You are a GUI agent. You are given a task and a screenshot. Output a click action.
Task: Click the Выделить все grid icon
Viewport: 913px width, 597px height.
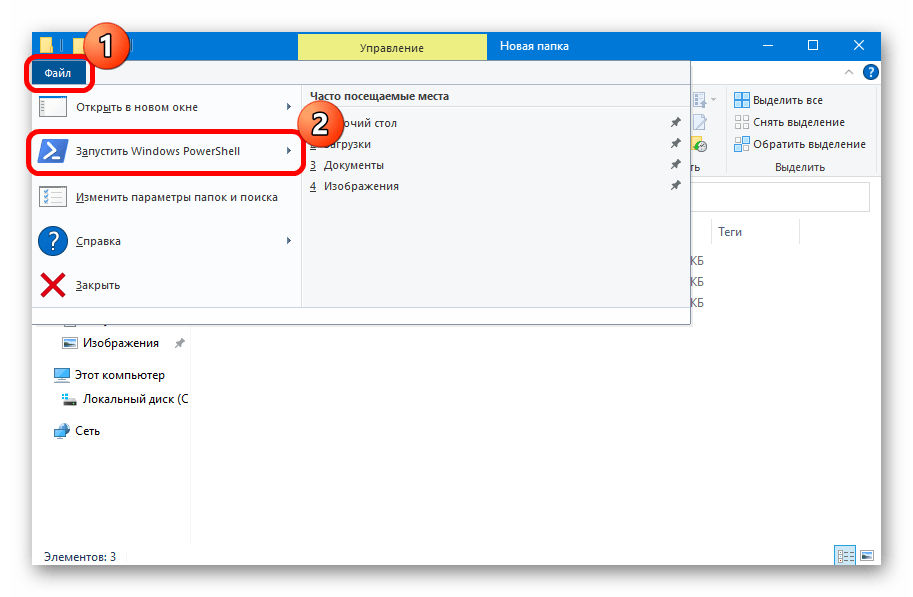click(742, 100)
